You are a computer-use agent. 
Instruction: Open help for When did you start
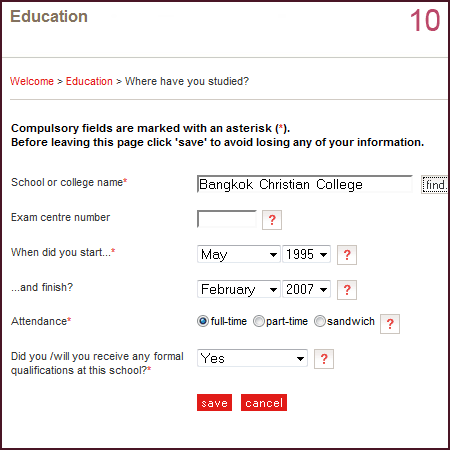pyautogui.click(x=347, y=255)
